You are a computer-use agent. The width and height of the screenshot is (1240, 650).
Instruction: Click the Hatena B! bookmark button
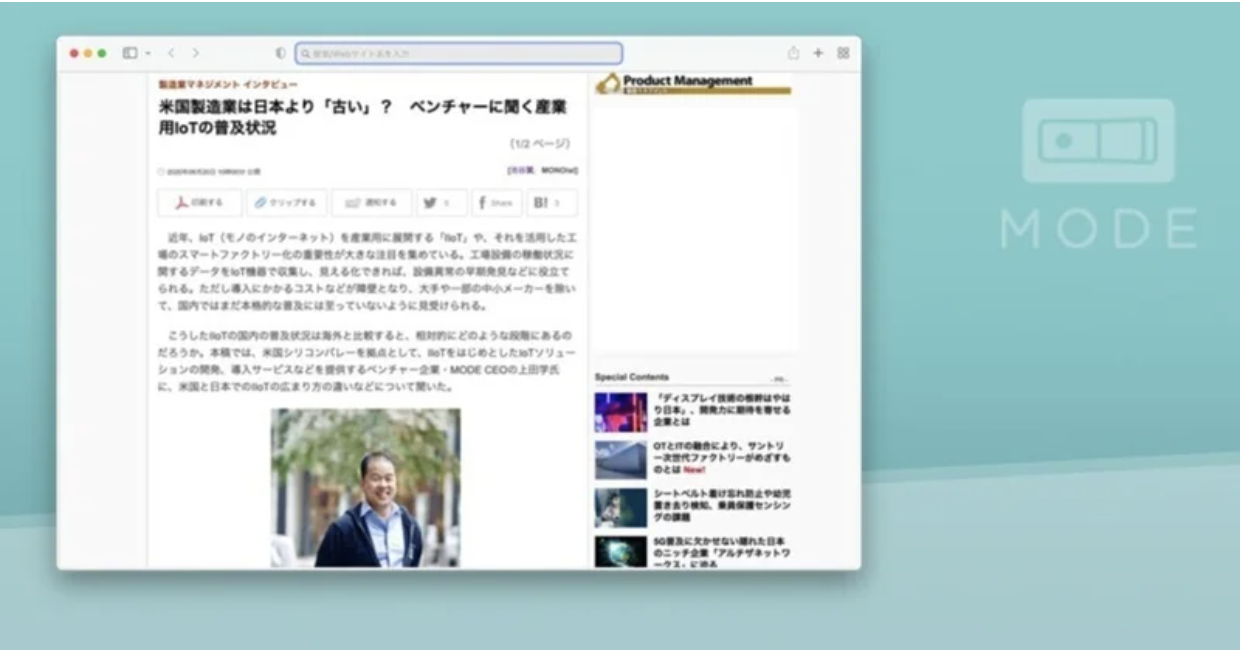coord(552,203)
